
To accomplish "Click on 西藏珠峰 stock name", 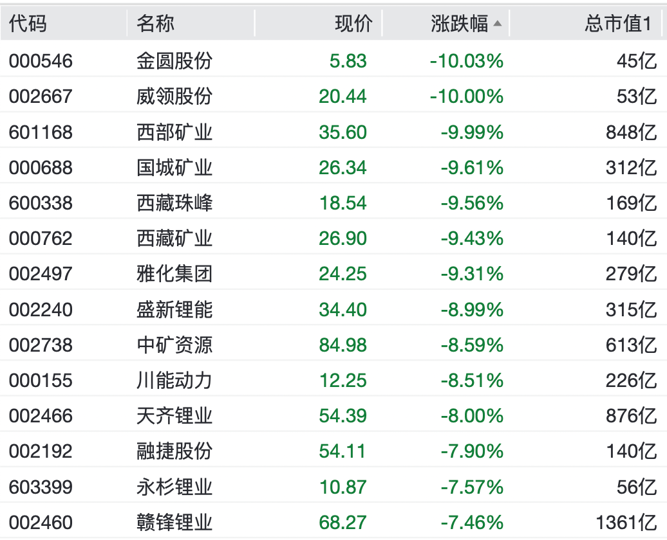I will 175,203.
